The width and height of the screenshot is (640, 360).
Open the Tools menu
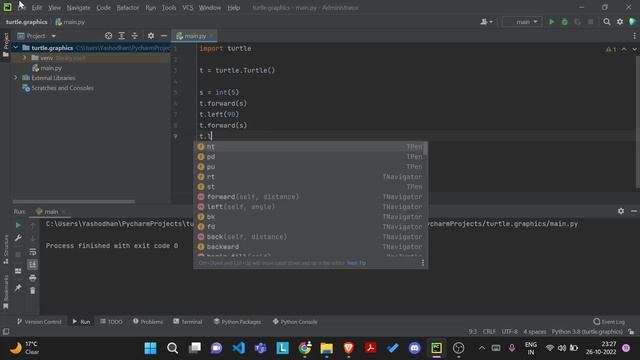(x=169, y=8)
